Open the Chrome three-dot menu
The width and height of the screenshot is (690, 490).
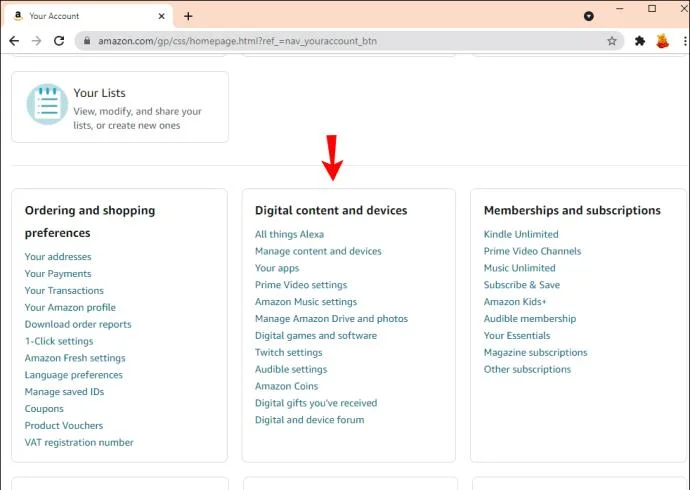685,41
